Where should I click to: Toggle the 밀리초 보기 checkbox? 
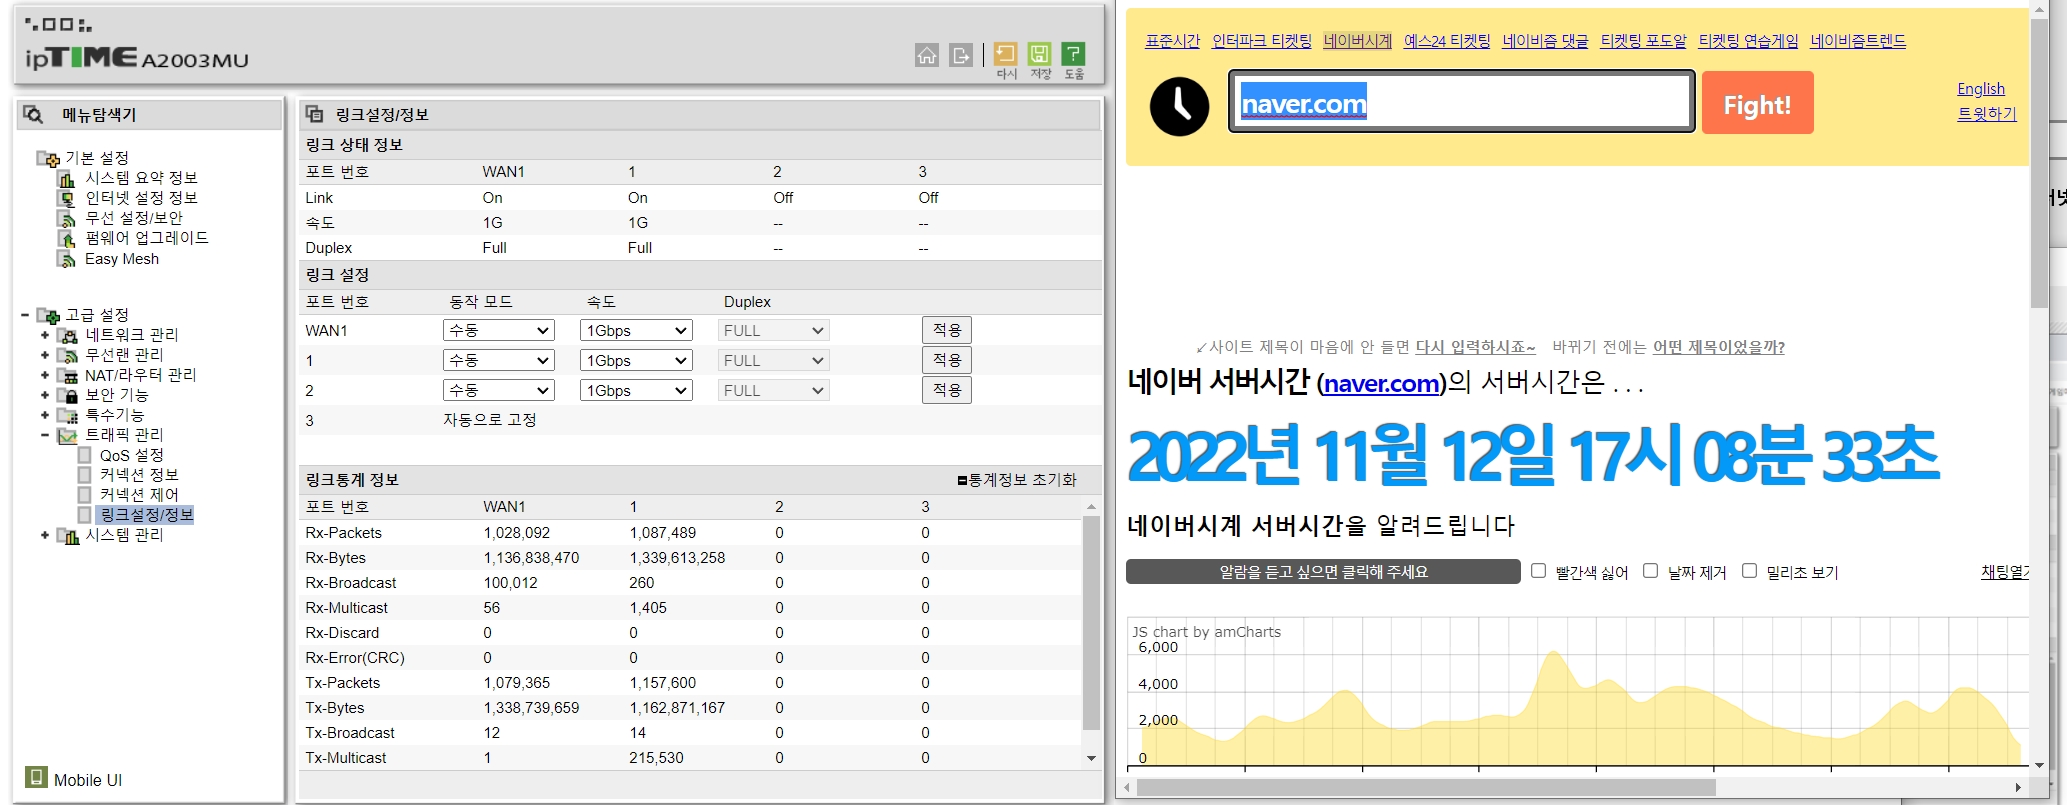(1749, 571)
